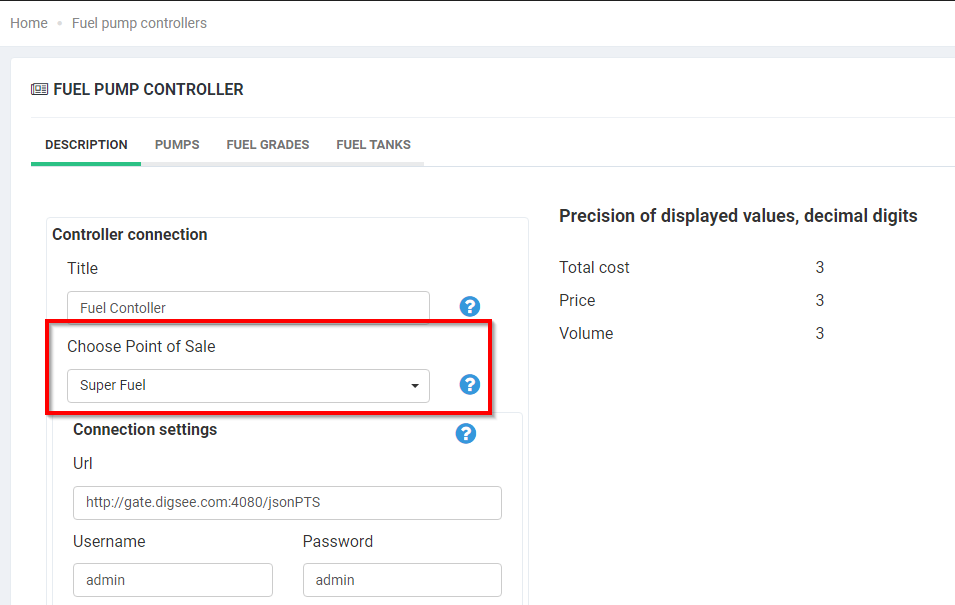
Task: Open the Choose Point of Sale dropdown
Action: pyautogui.click(x=248, y=385)
